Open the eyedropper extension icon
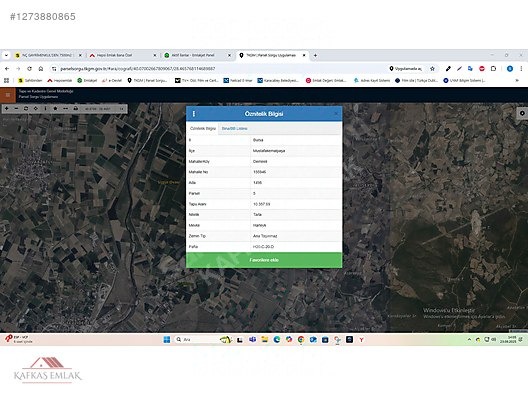Image resolution: width=528 pixels, height=396 pixels. pyautogui.click(x=448, y=69)
